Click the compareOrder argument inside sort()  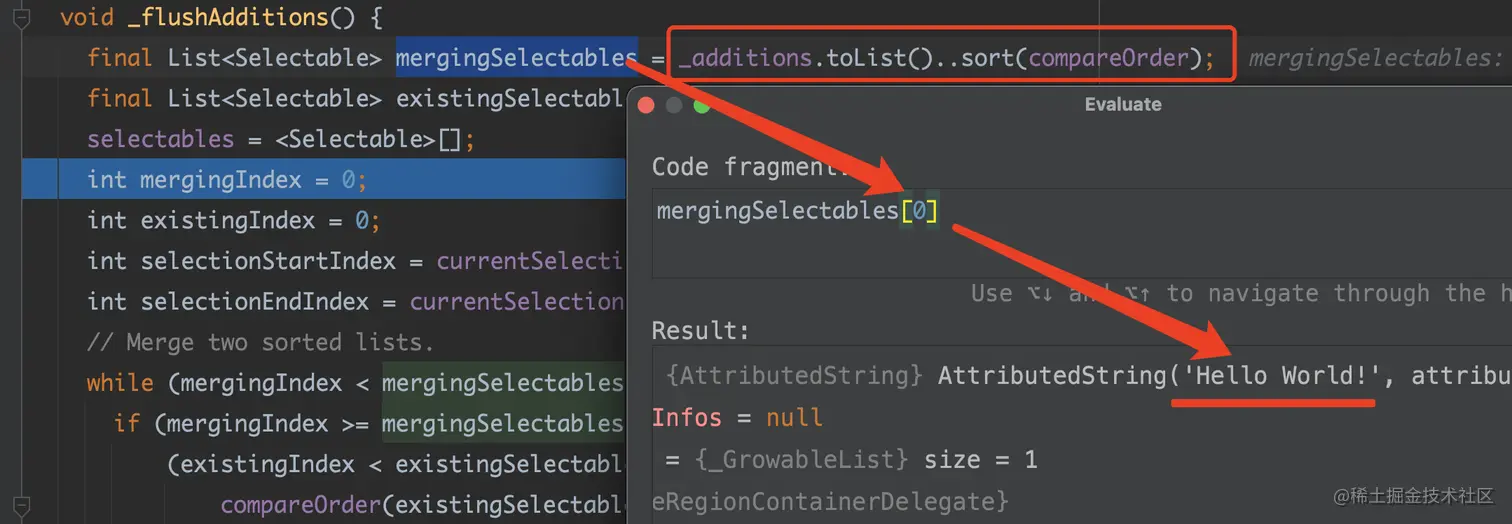tap(1108, 58)
